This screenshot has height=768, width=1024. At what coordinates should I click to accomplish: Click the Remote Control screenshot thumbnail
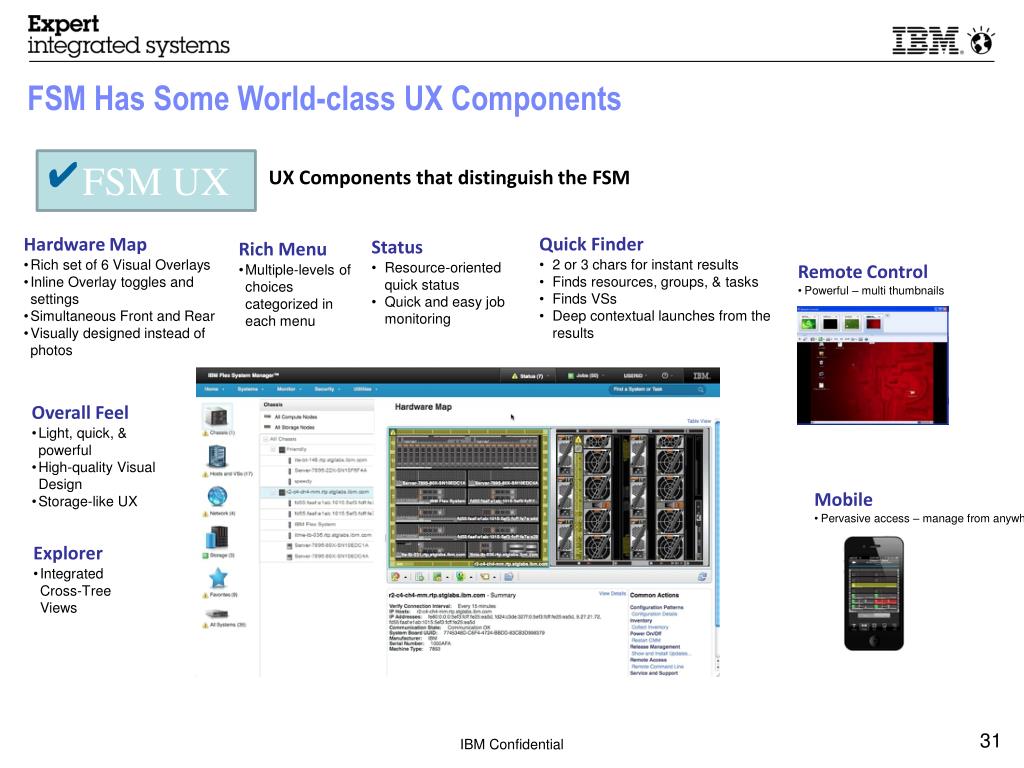[x=872, y=365]
